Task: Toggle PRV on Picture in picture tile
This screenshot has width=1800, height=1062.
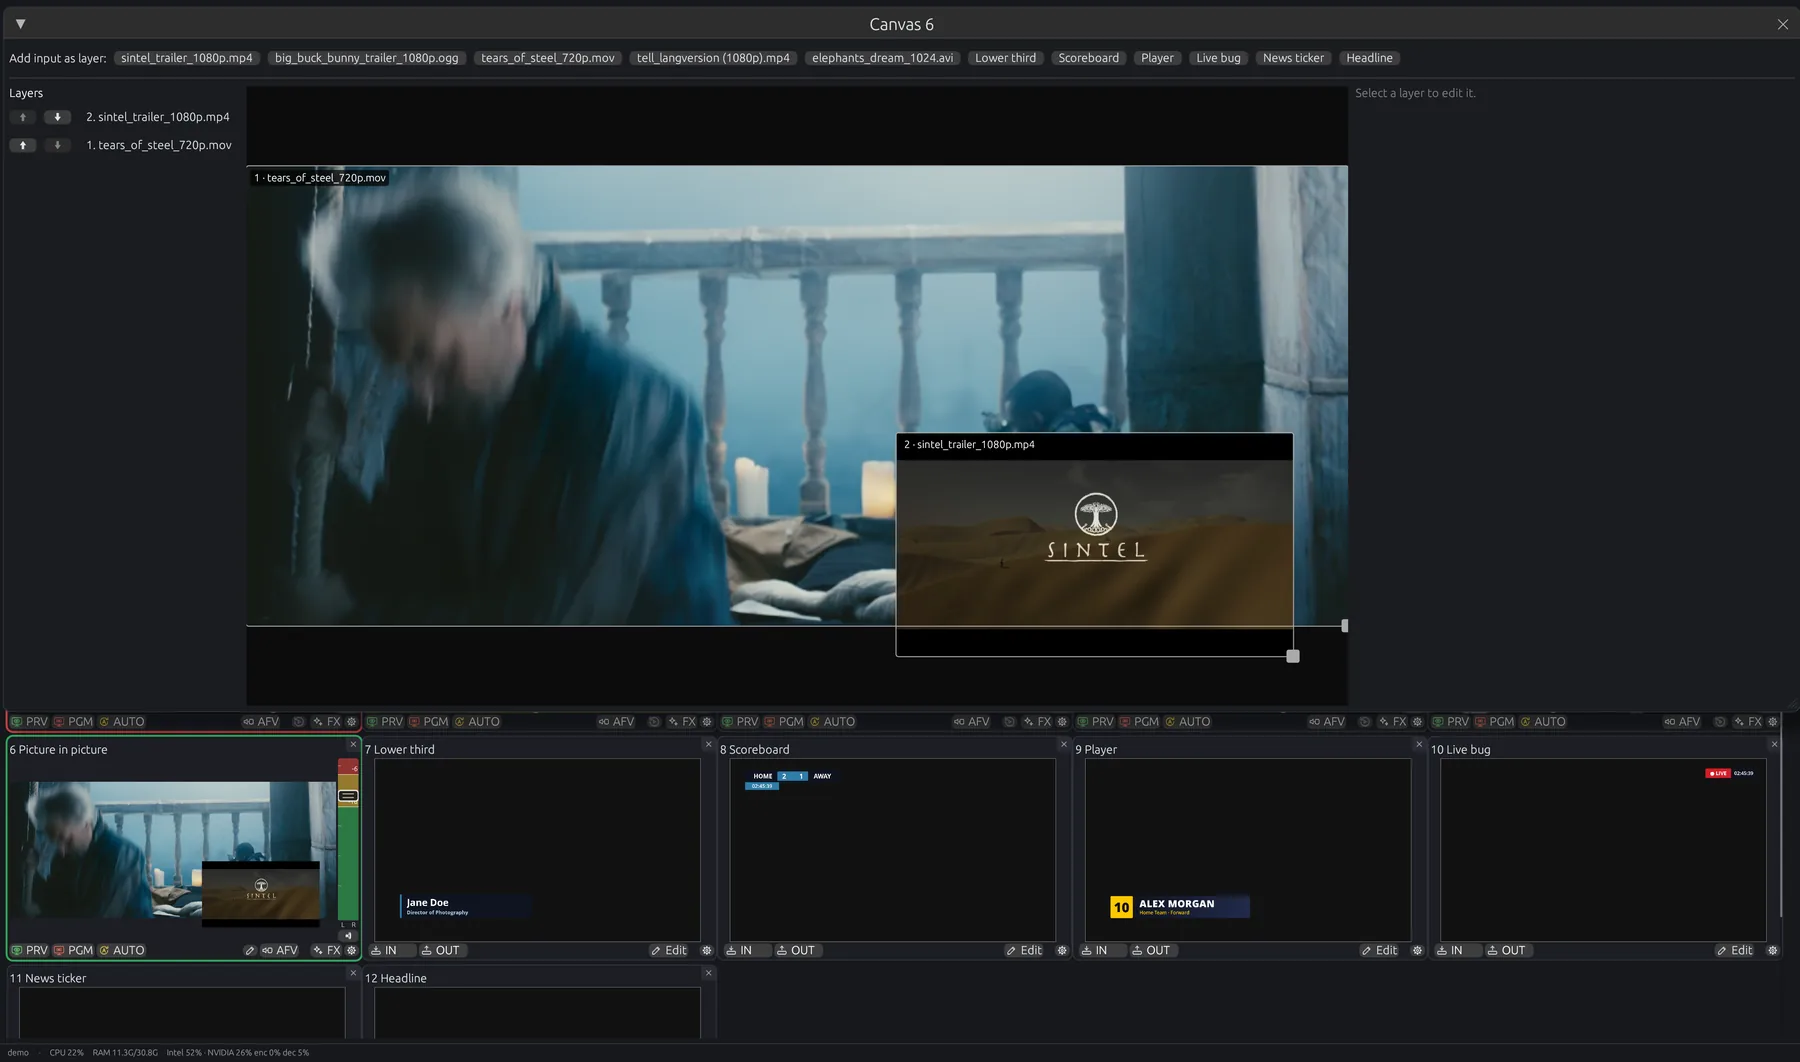Action: click(29, 950)
